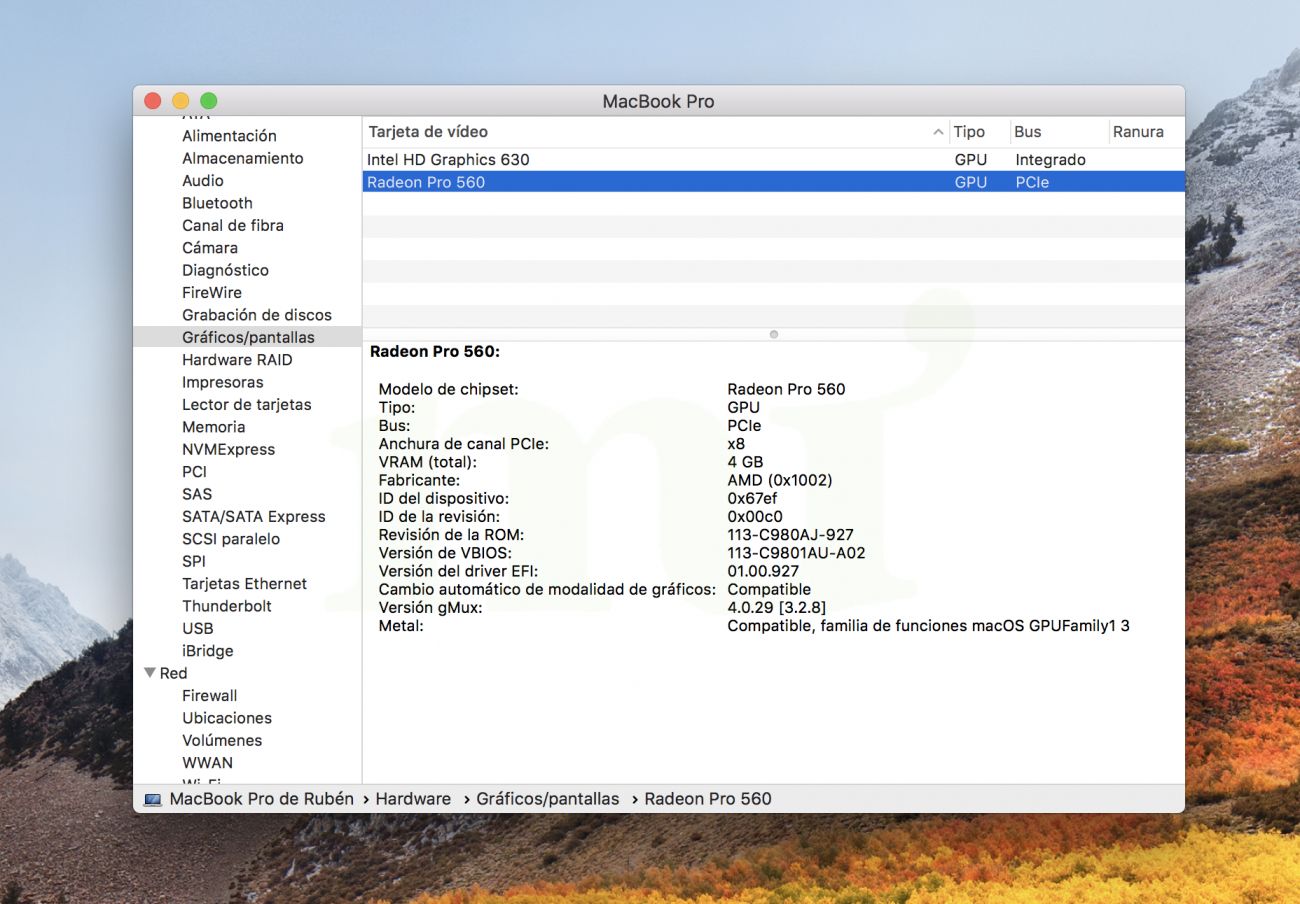Select Impresoras in the sidebar

[223, 382]
